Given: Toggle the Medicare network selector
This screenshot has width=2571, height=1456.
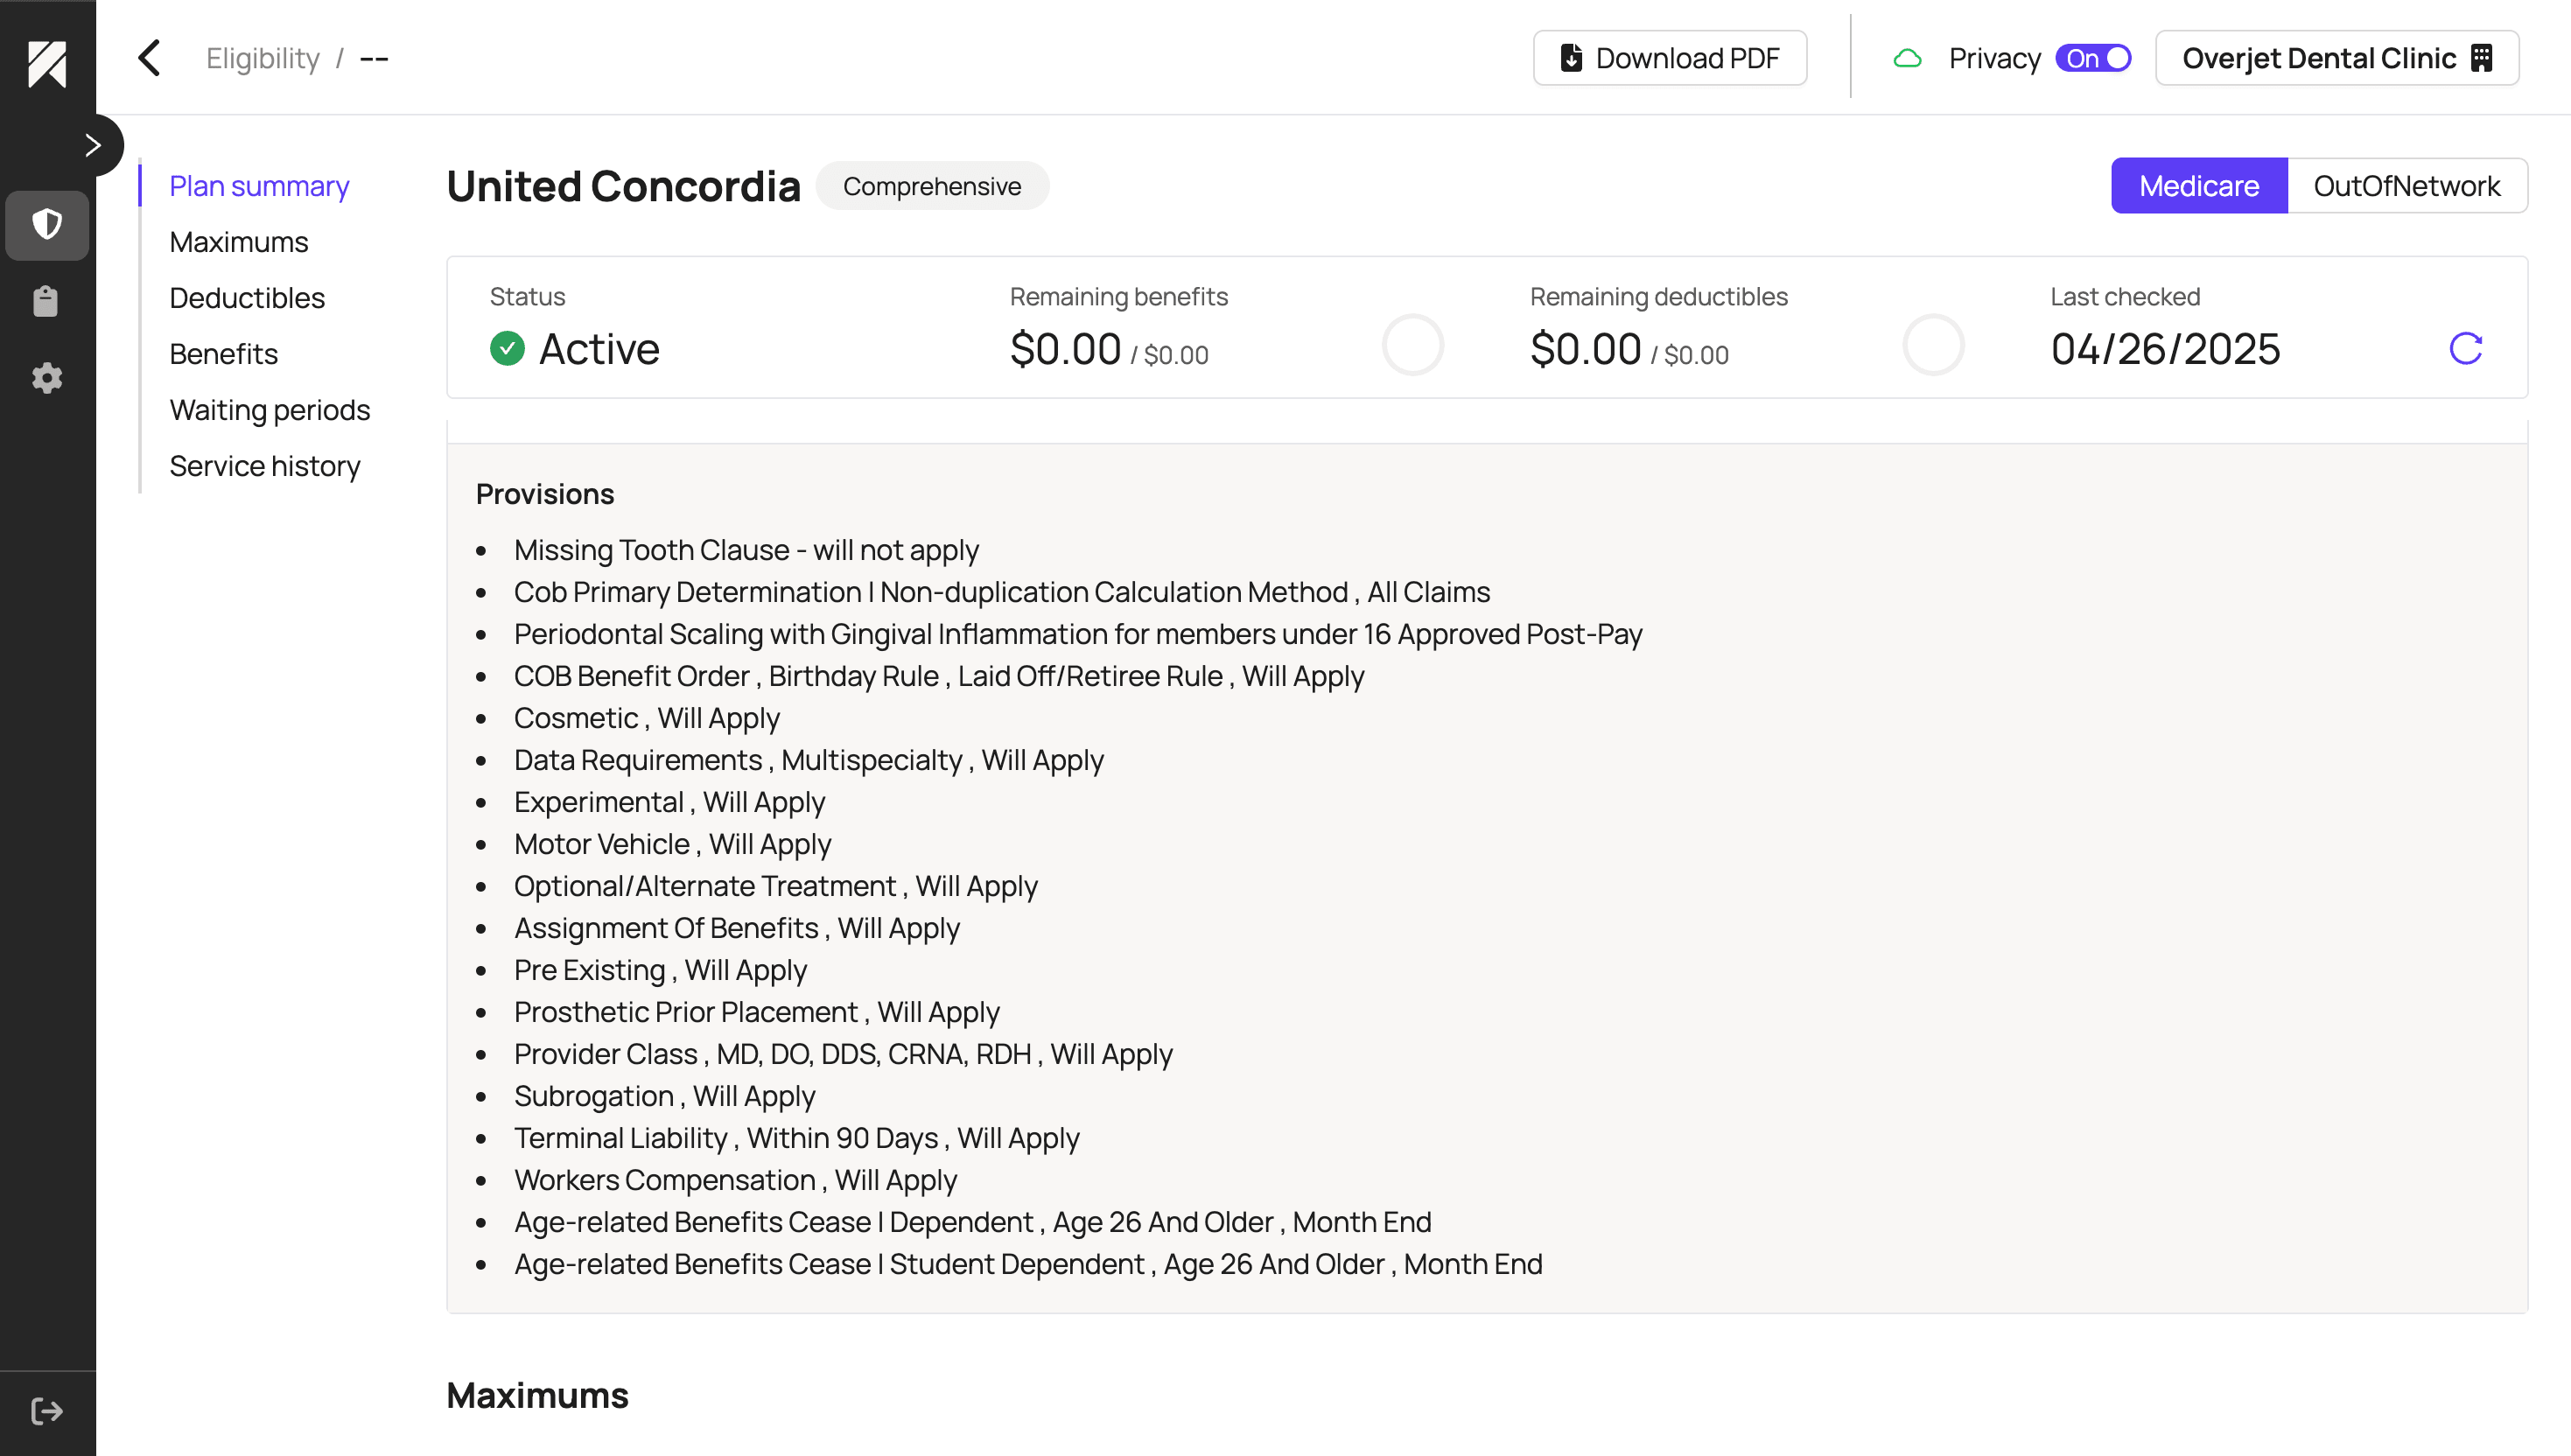Looking at the screenshot, I should (2198, 185).
